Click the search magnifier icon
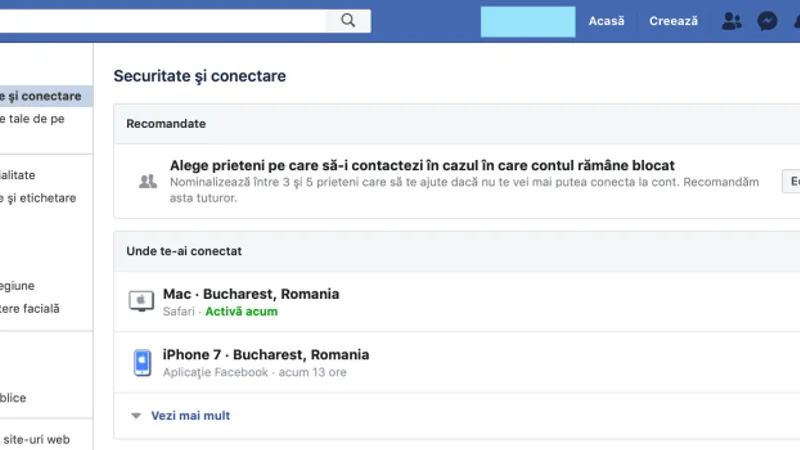The width and height of the screenshot is (800, 450). (348, 20)
